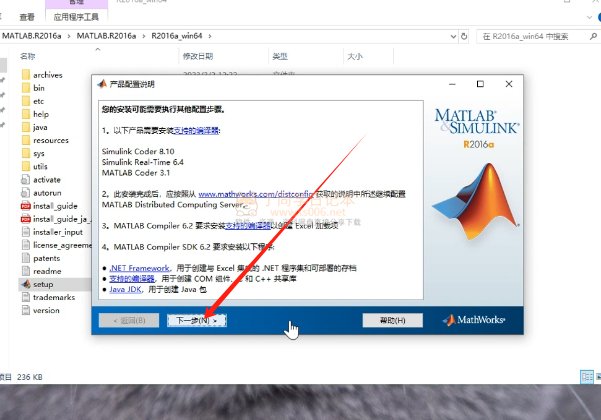This screenshot has height=420, width=601.
Task: Select the autorun file icon
Action: coord(26,192)
